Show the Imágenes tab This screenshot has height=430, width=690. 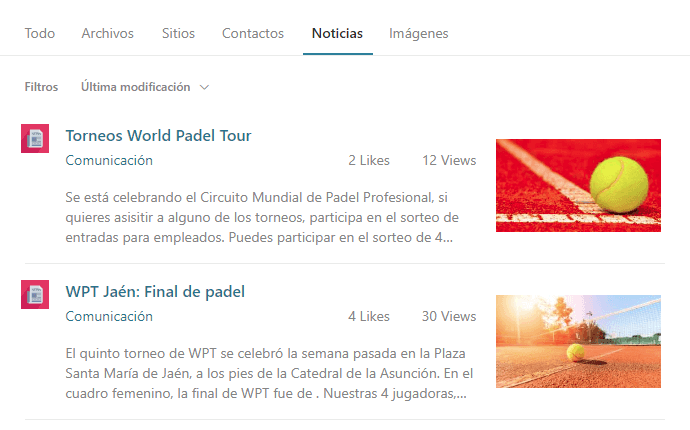[x=418, y=33]
